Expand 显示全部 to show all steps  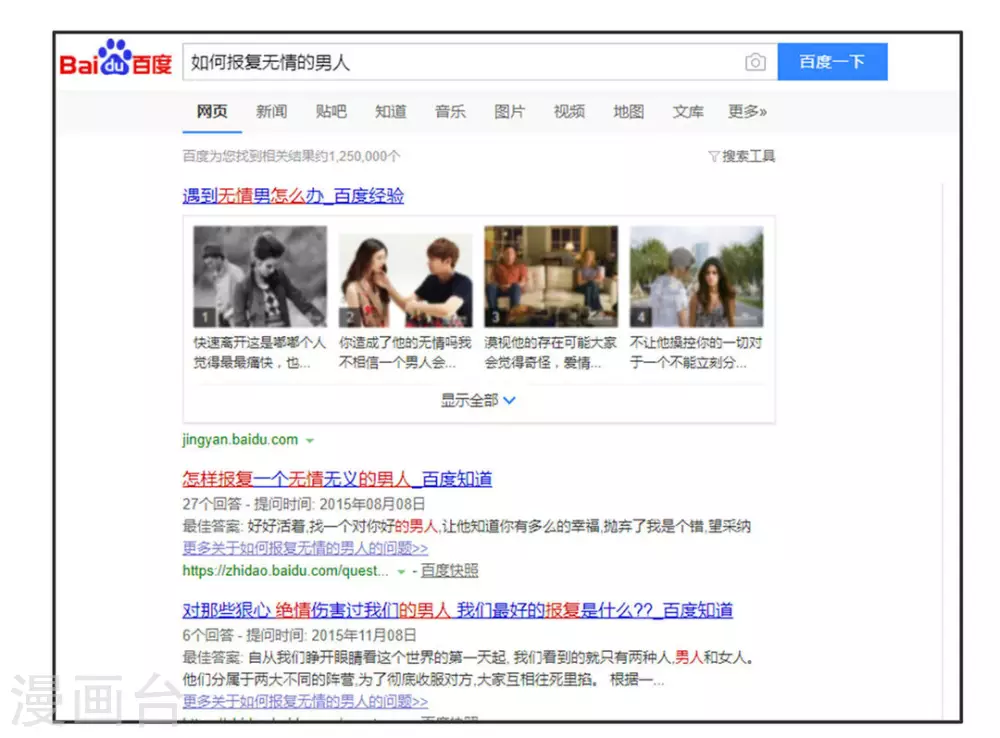[478, 400]
